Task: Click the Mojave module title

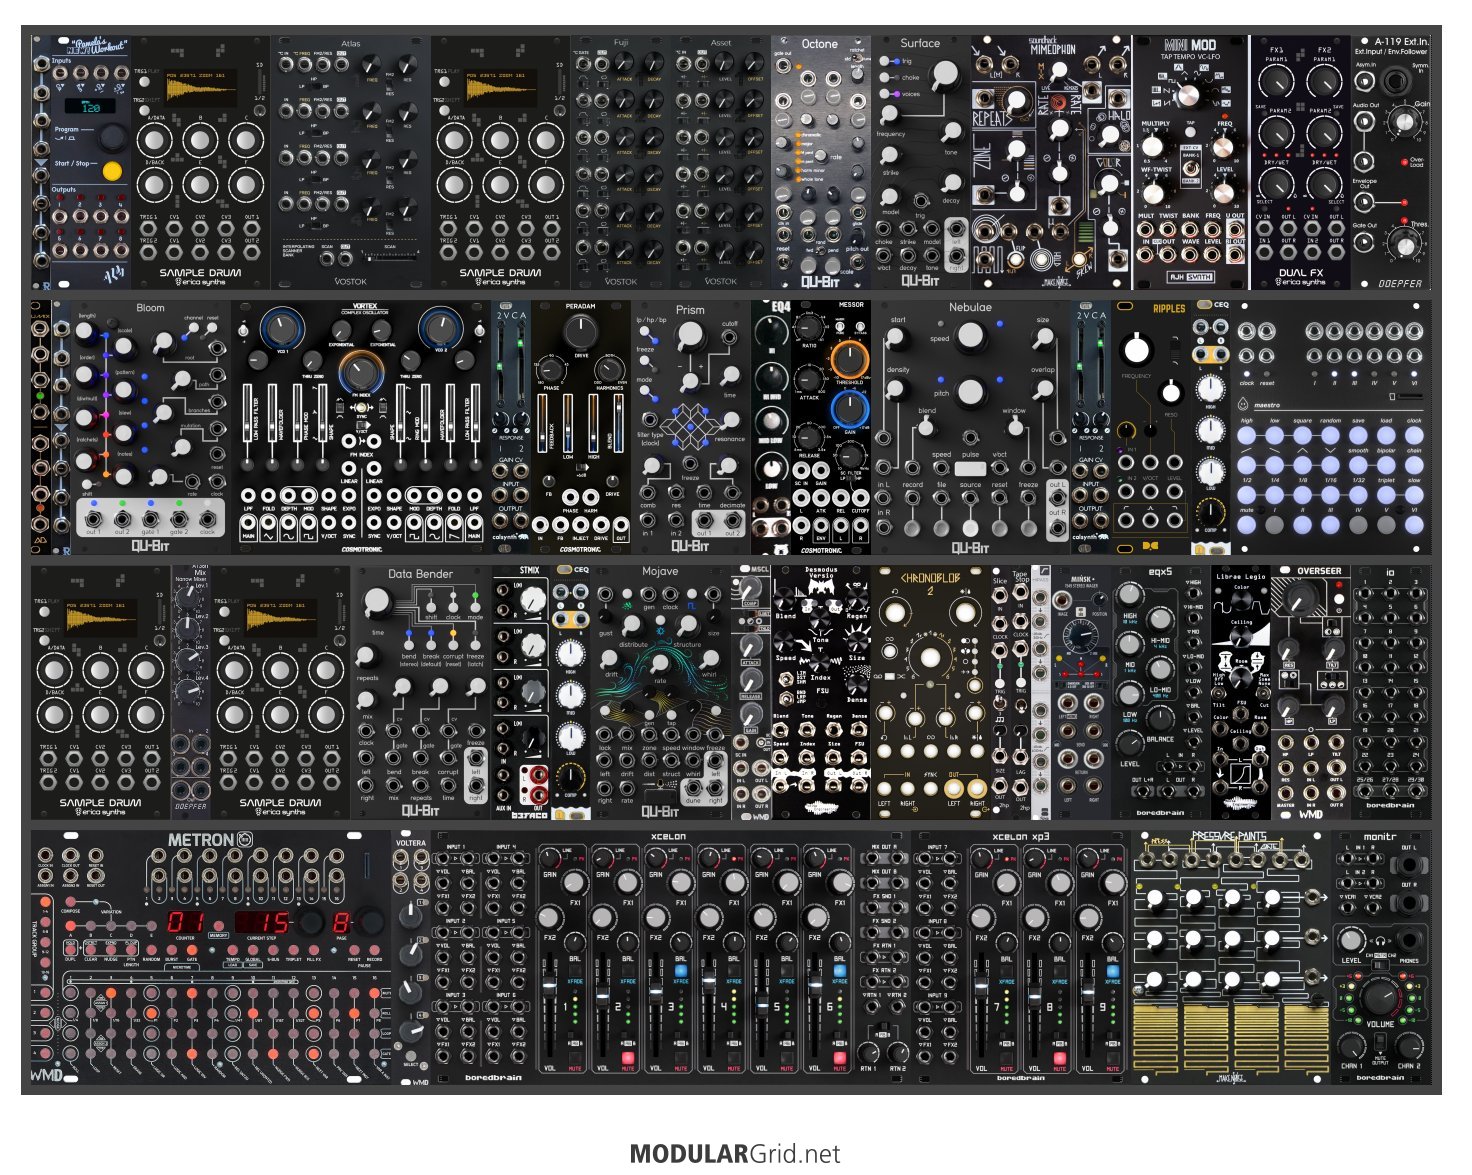Action: coord(660,572)
